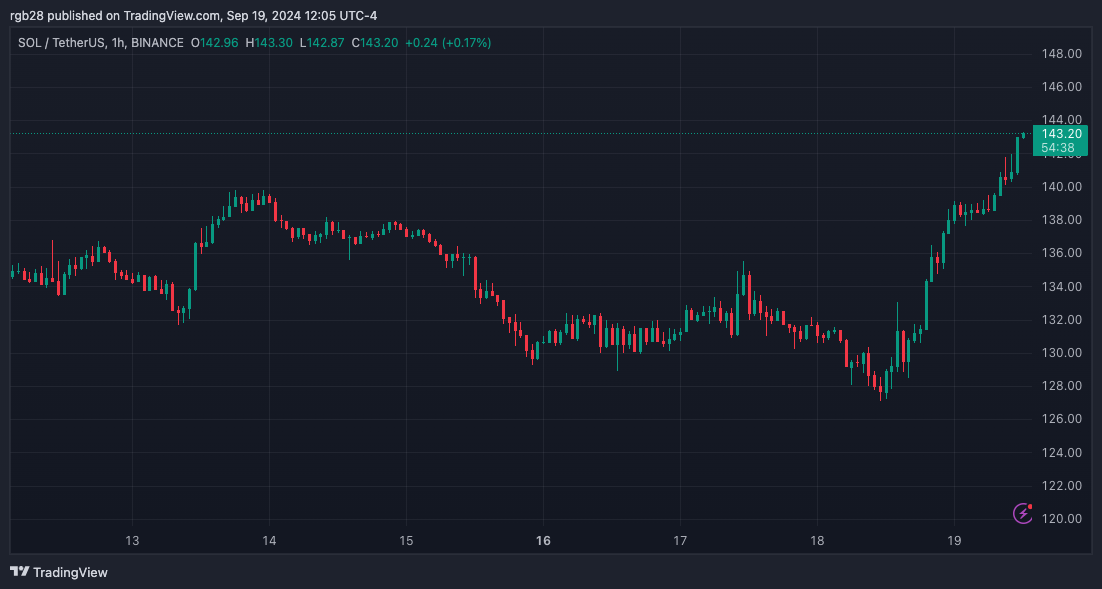The height and width of the screenshot is (589, 1102).
Task: Click the Low value 142.87
Action: pos(325,43)
